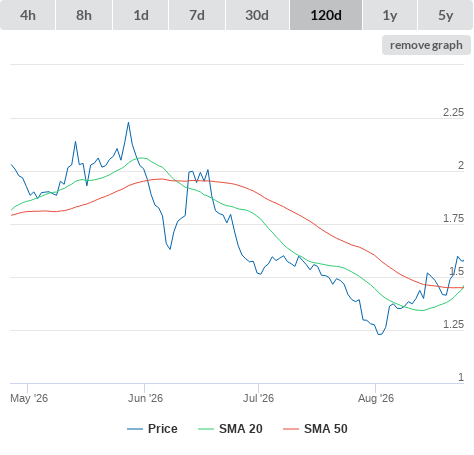This screenshot has height=455, width=474.
Task: Click the green SMA 20 legend marker
Action: (x=206, y=429)
